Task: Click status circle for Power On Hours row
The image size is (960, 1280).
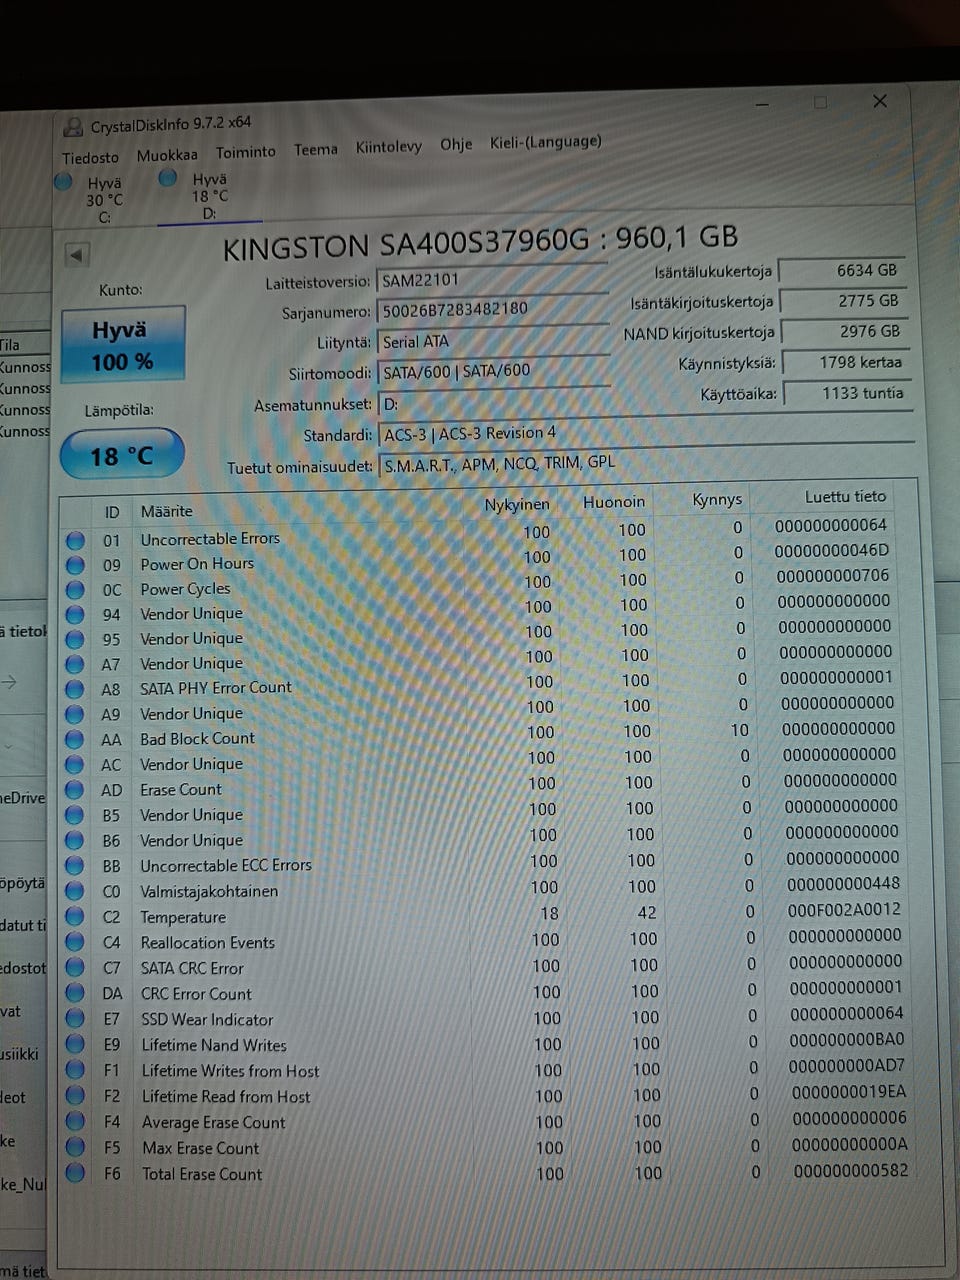Action: 75,565
